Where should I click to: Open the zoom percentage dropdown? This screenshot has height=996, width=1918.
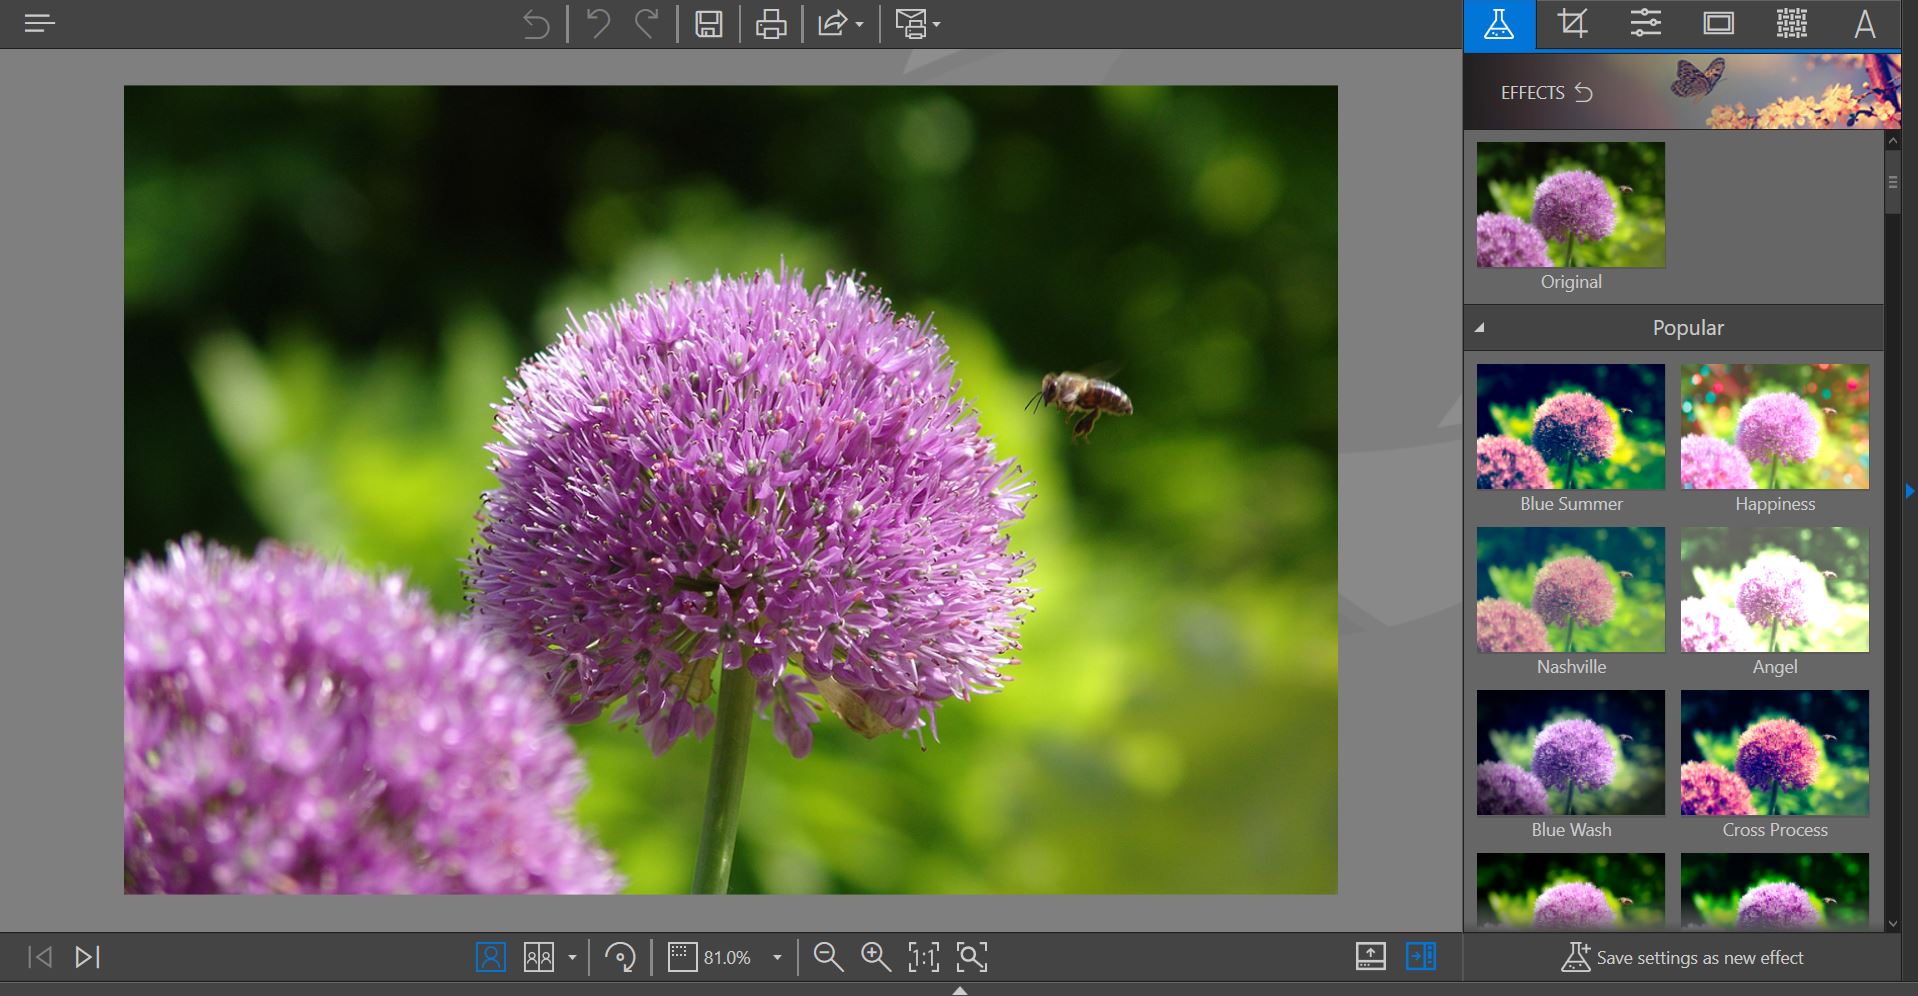point(777,958)
